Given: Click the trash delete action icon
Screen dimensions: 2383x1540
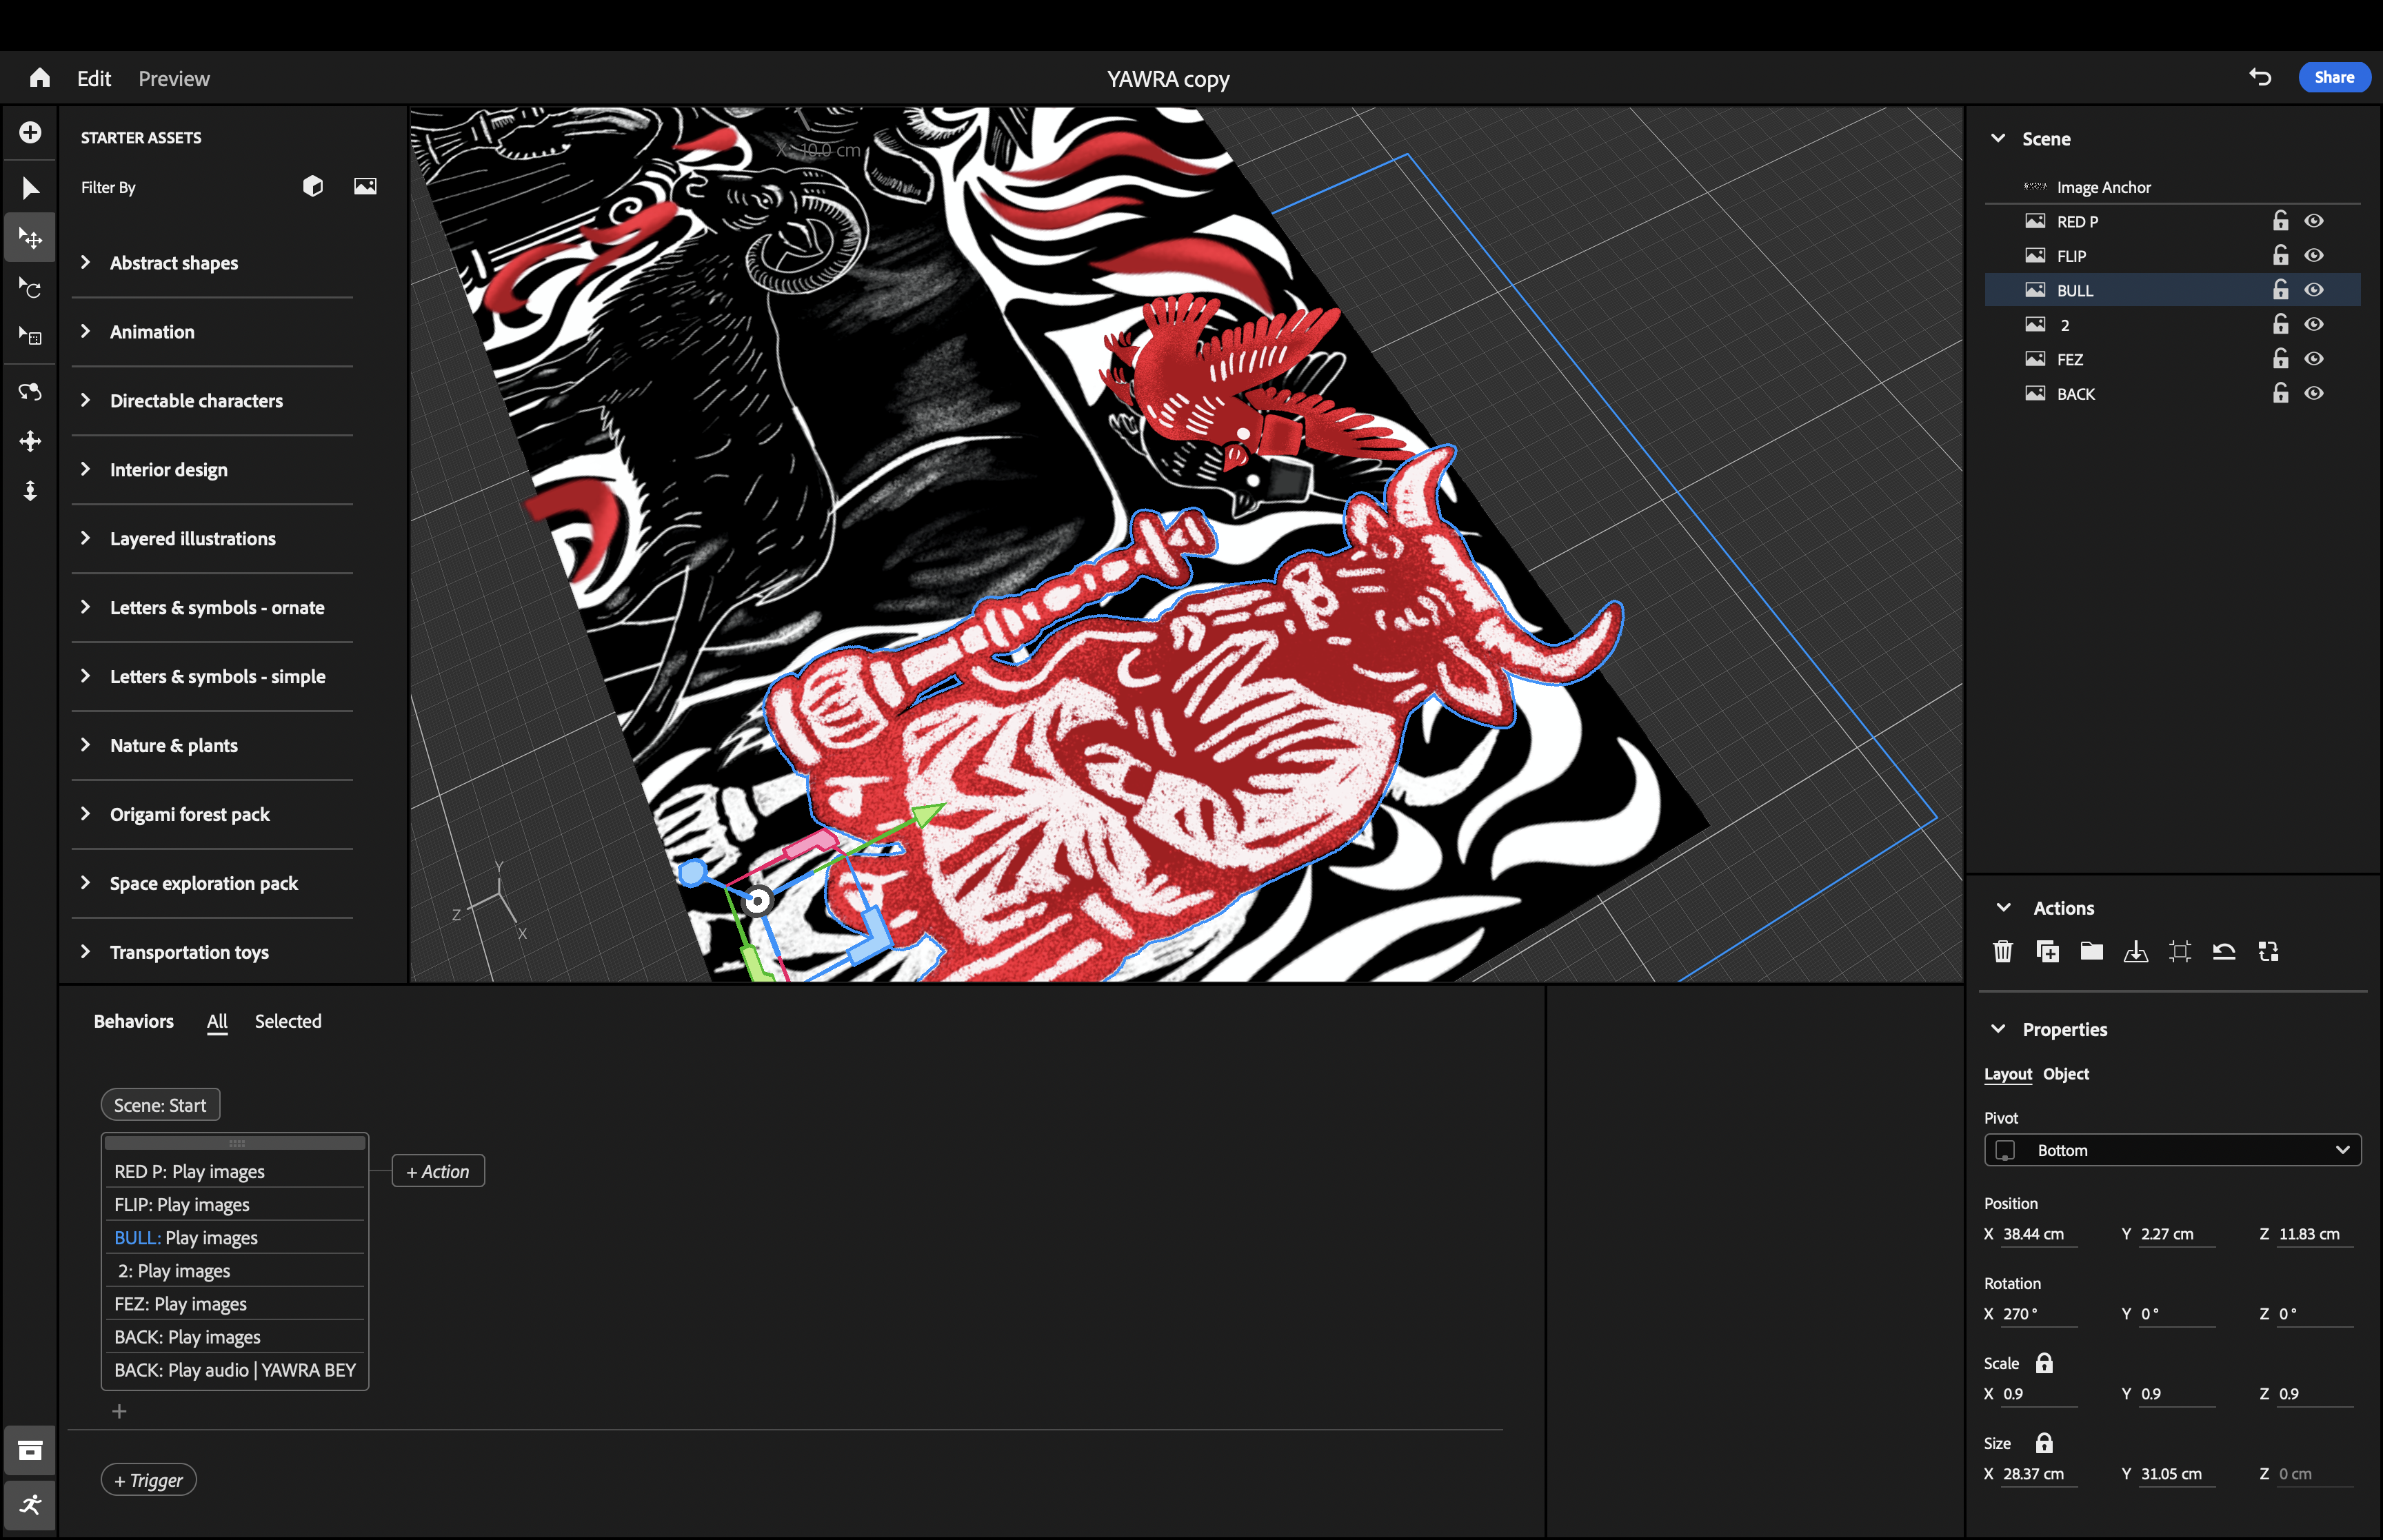Looking at the screenshot, I should coord(2002,951).
